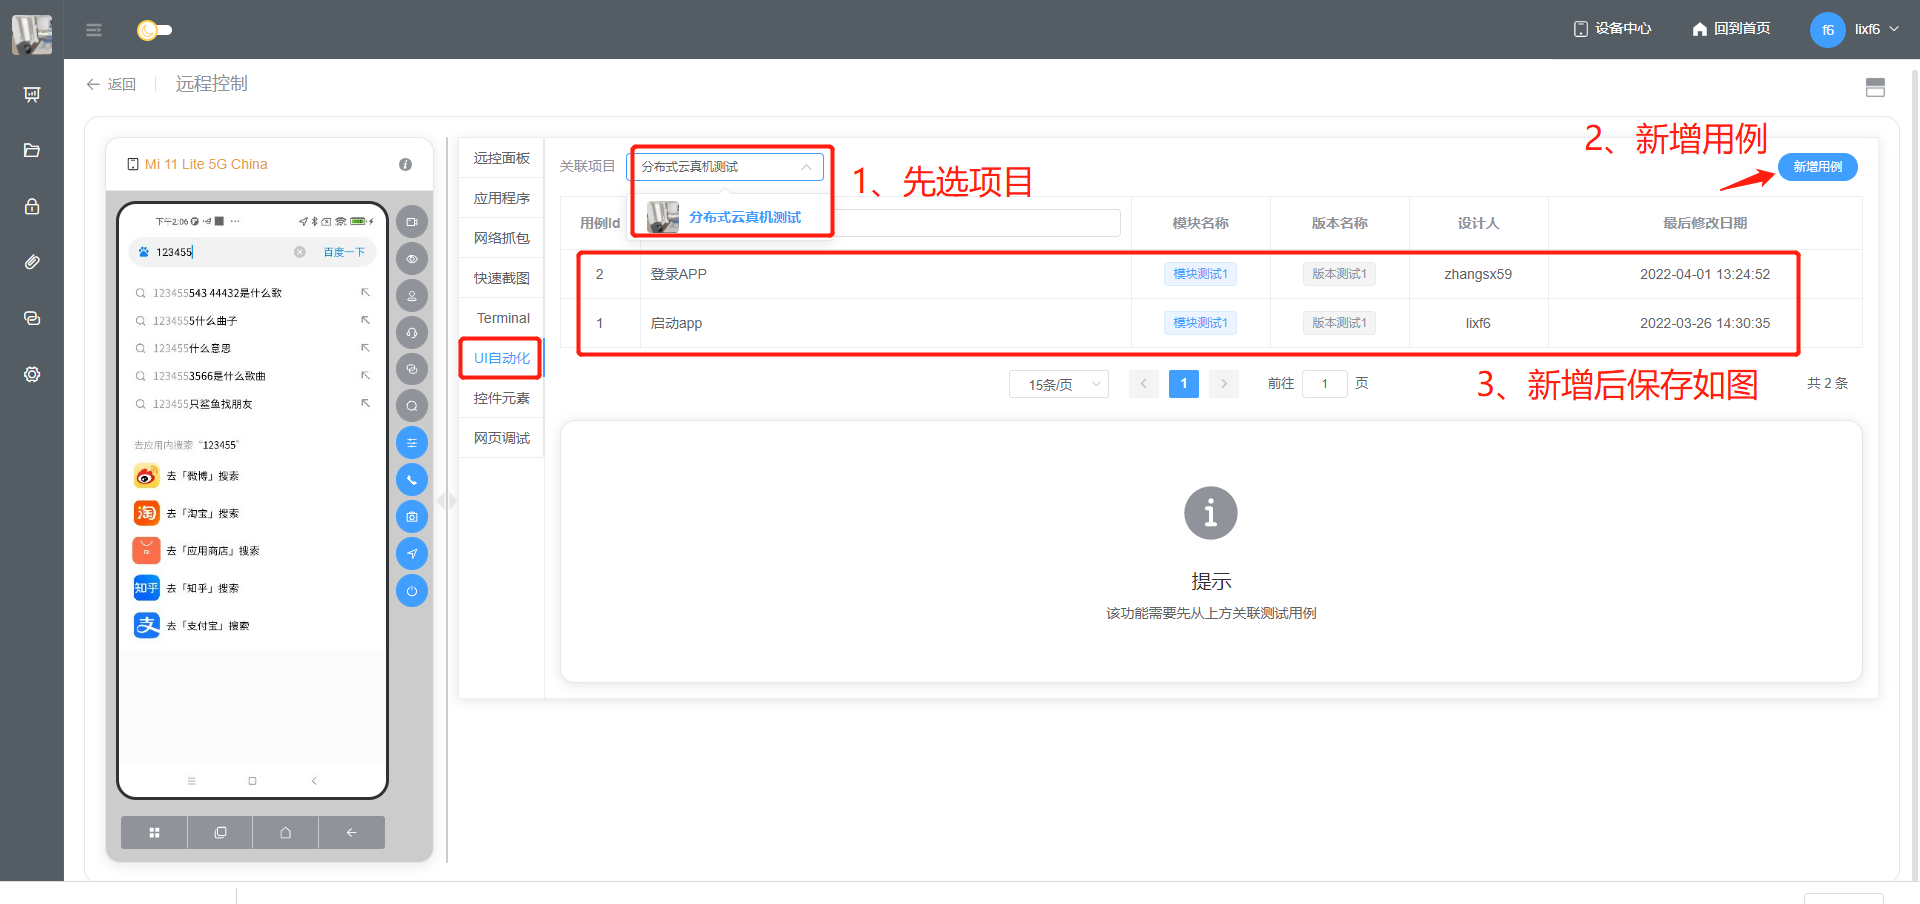Click the gray headset icon beside phone

tap(412, 332)
